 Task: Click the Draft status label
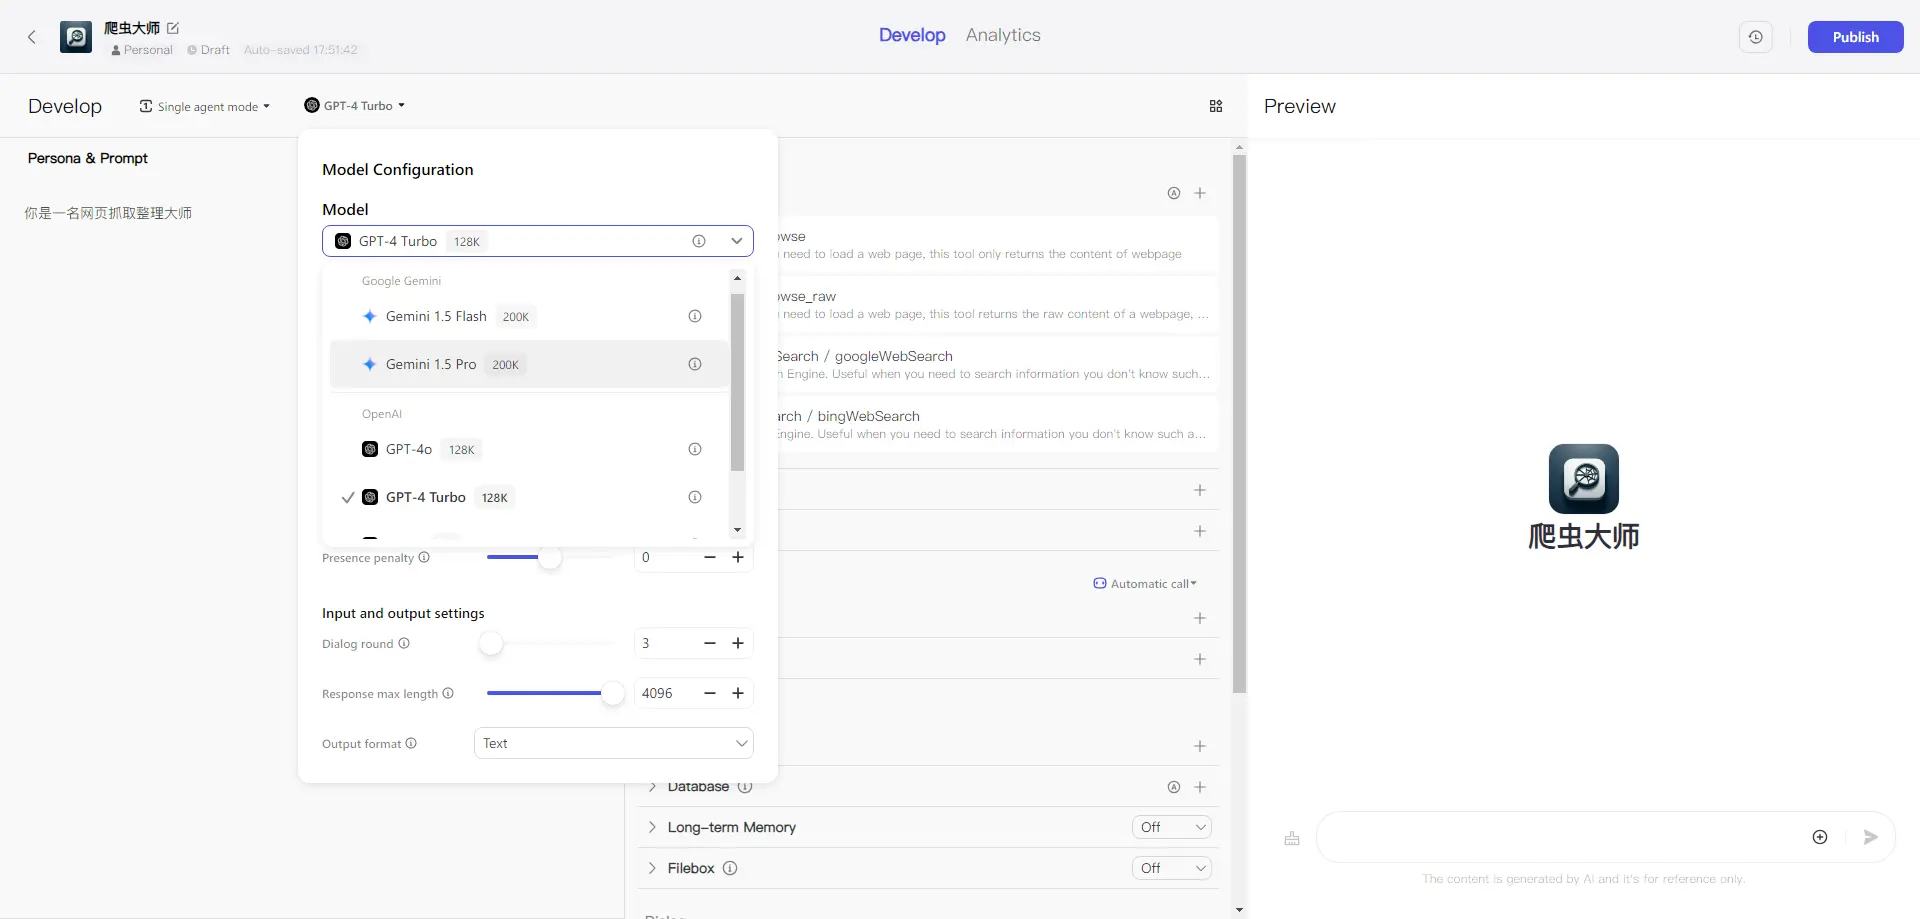tap(209, 50)
